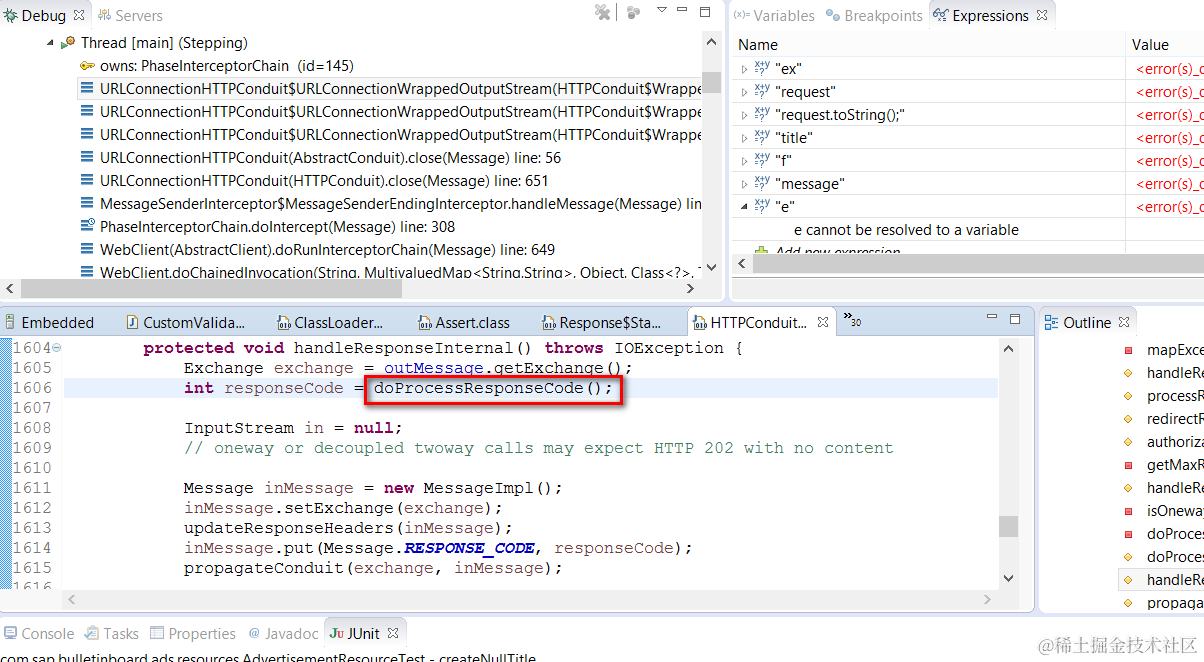
Task: Collapse the "e" expression
Action: coord(744,207)
